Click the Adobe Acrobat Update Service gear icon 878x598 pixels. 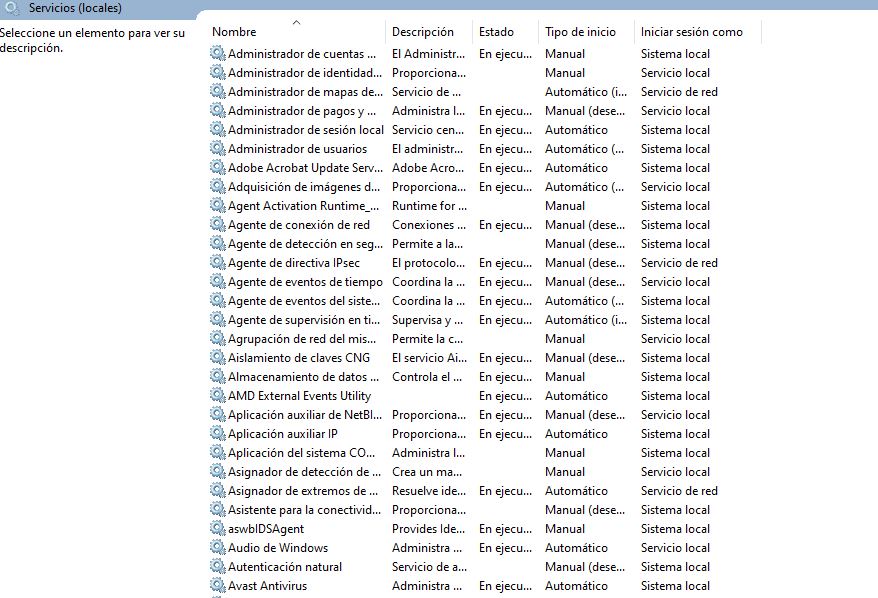pos(217,167)
